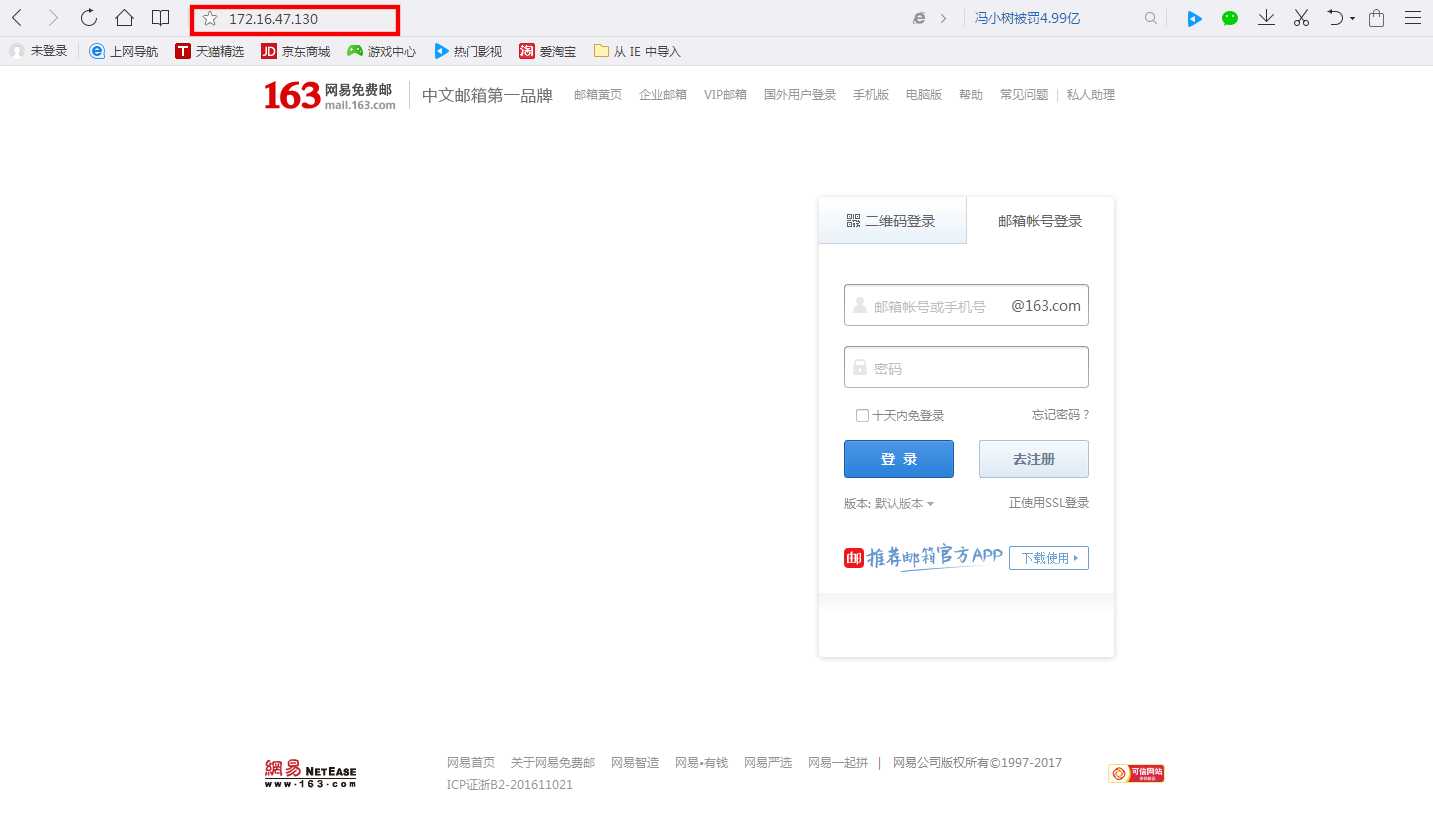The width and height of the screenshot is (1433, 830).
Task: Refresh the page with the reload icon
Action: (x=88, y=17)
